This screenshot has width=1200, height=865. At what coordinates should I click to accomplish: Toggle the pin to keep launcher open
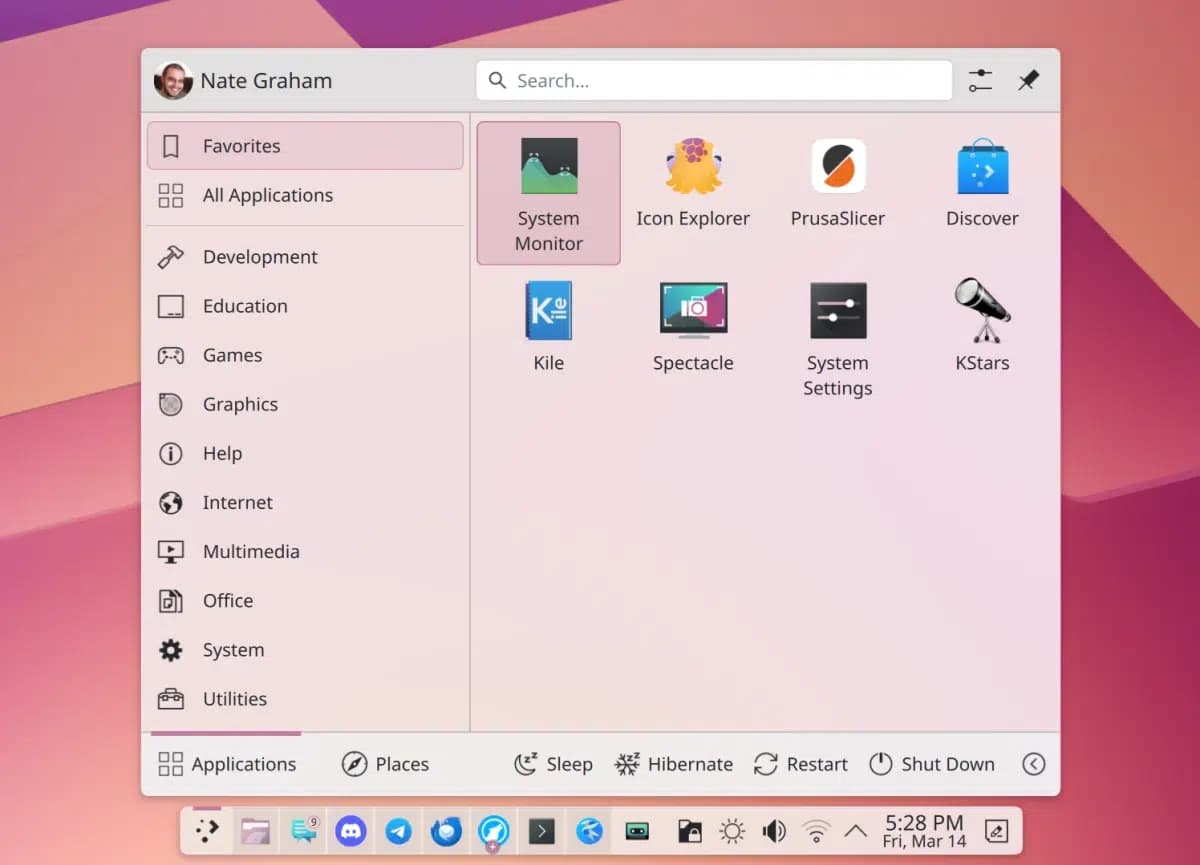tap(1028, 81)
